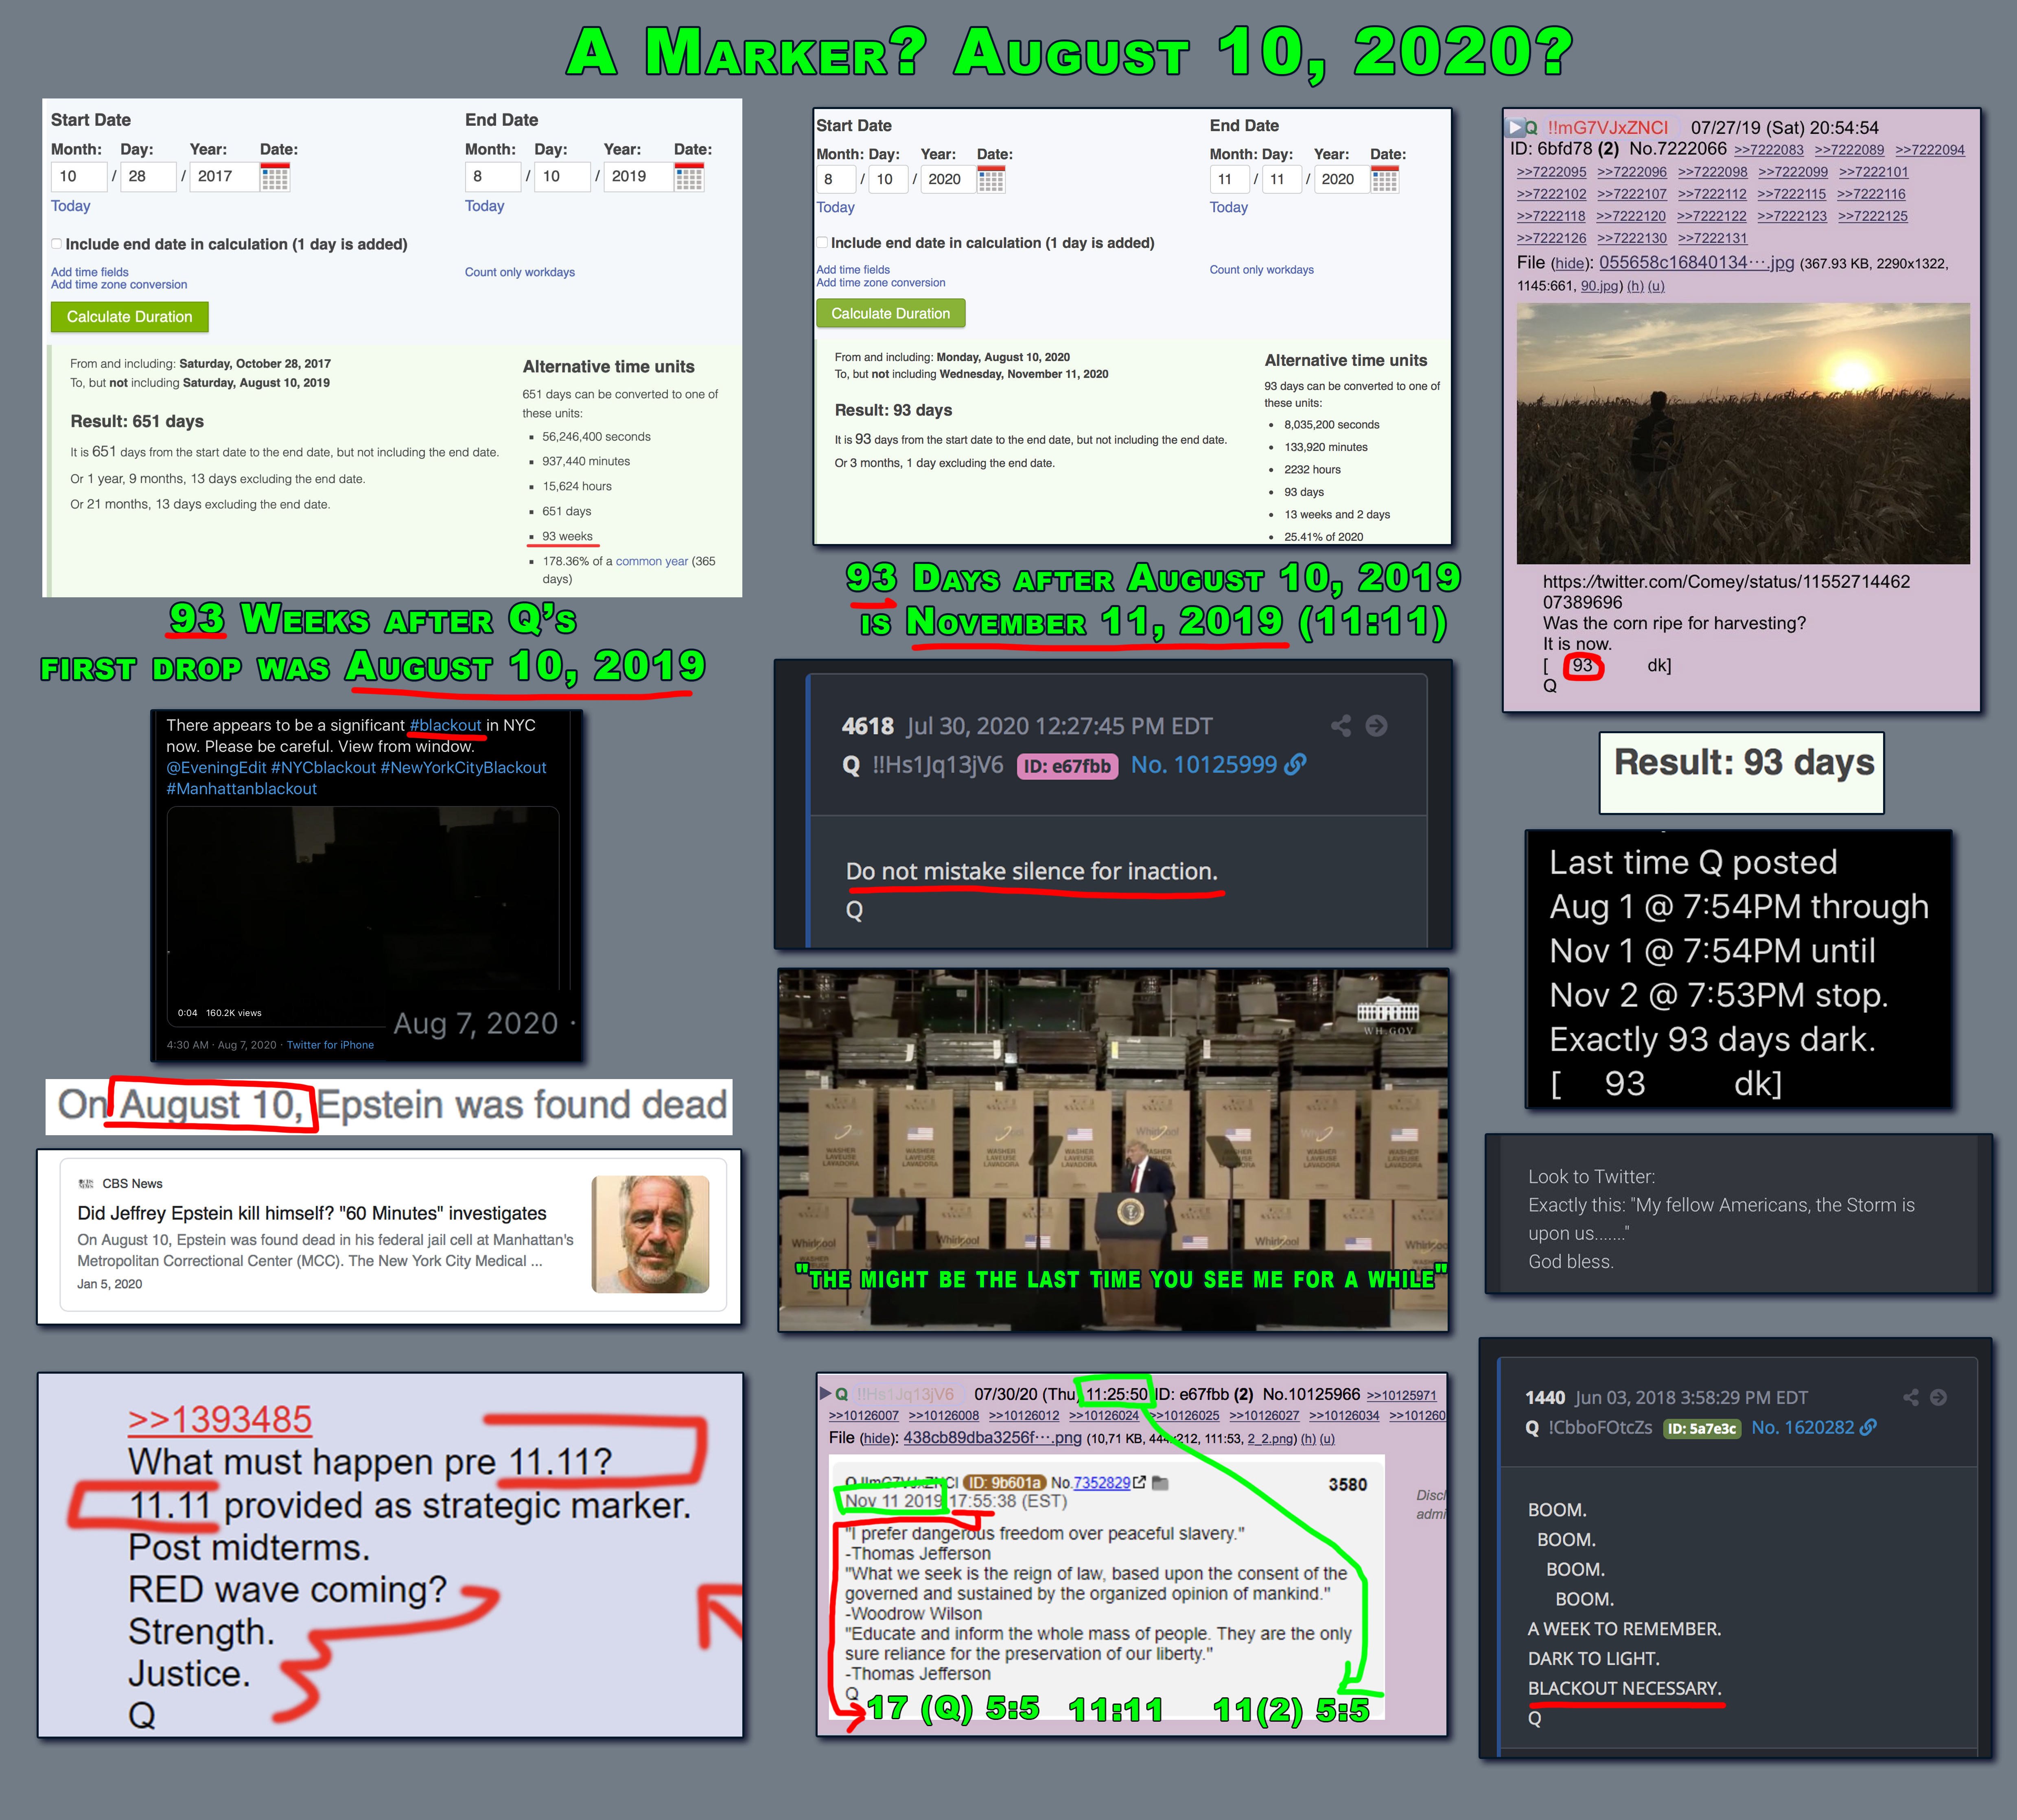2017x1820 pixels.
Task: Open the 'common year' link
Action: point(652,561)
